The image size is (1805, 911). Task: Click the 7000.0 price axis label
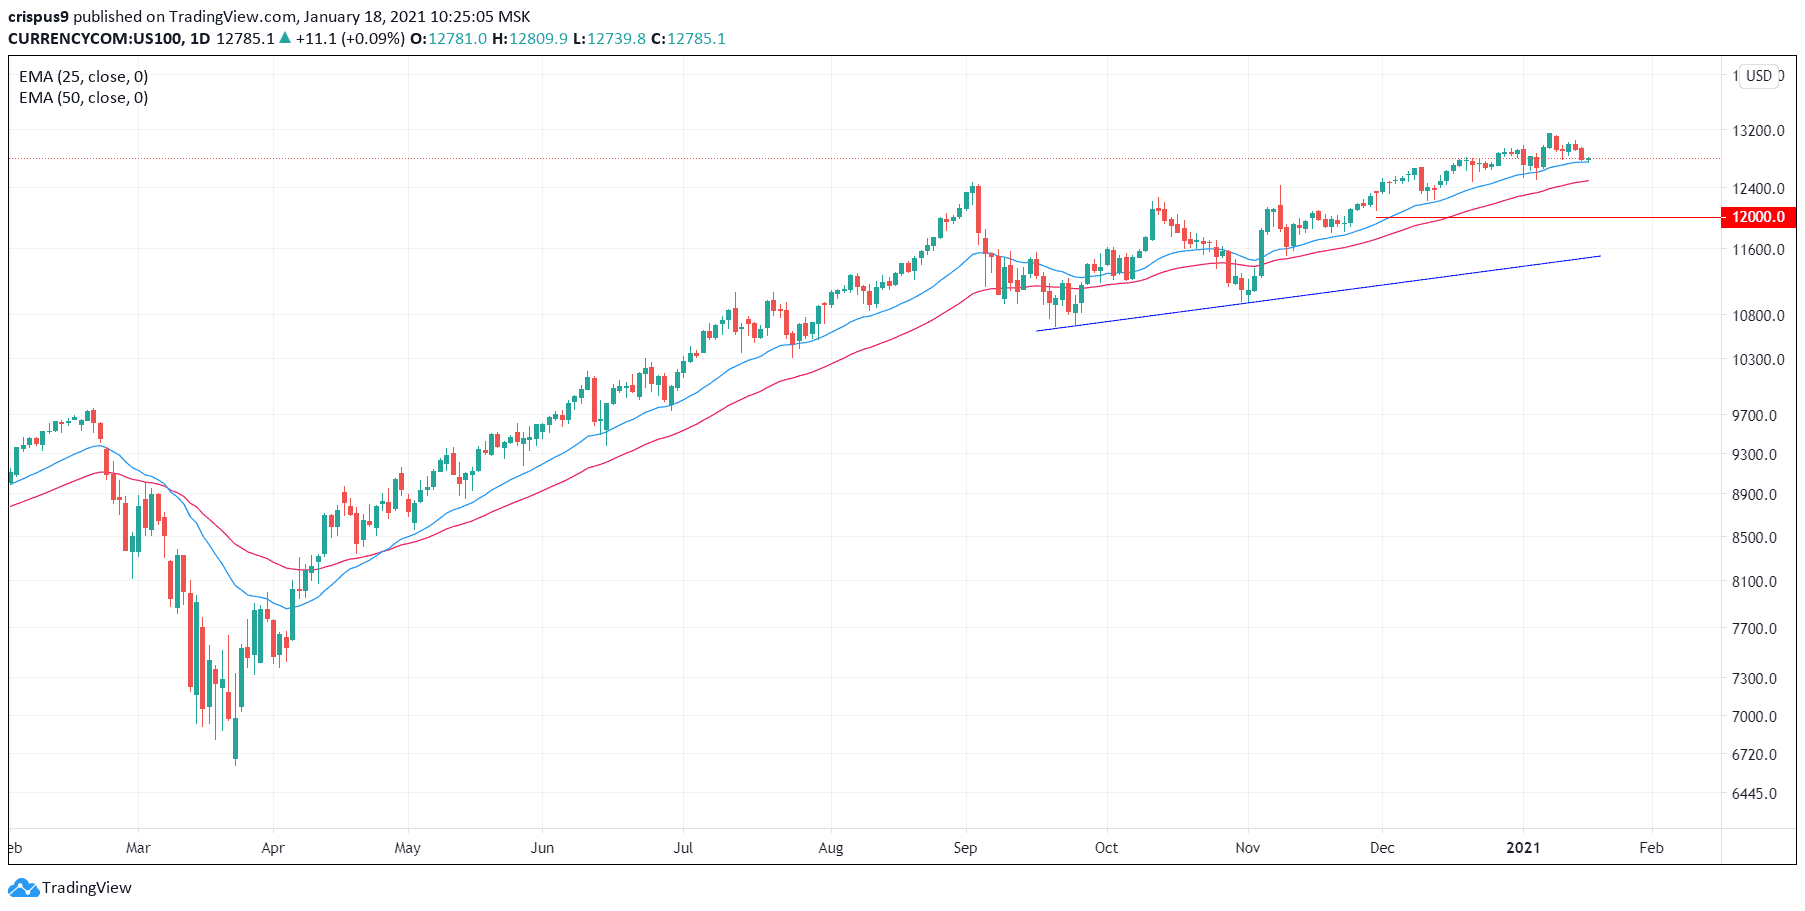point(1755,717)
